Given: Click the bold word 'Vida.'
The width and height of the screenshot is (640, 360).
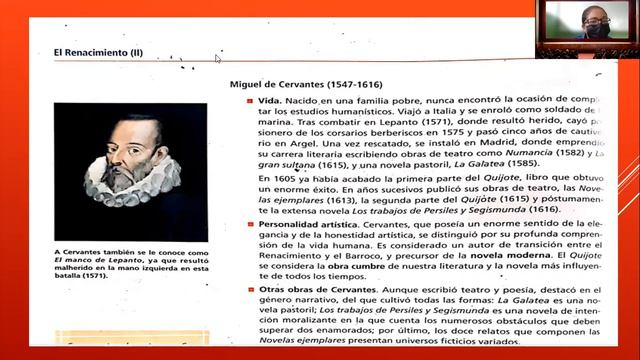Looking at the screenshot, I should tap(270, 100).
